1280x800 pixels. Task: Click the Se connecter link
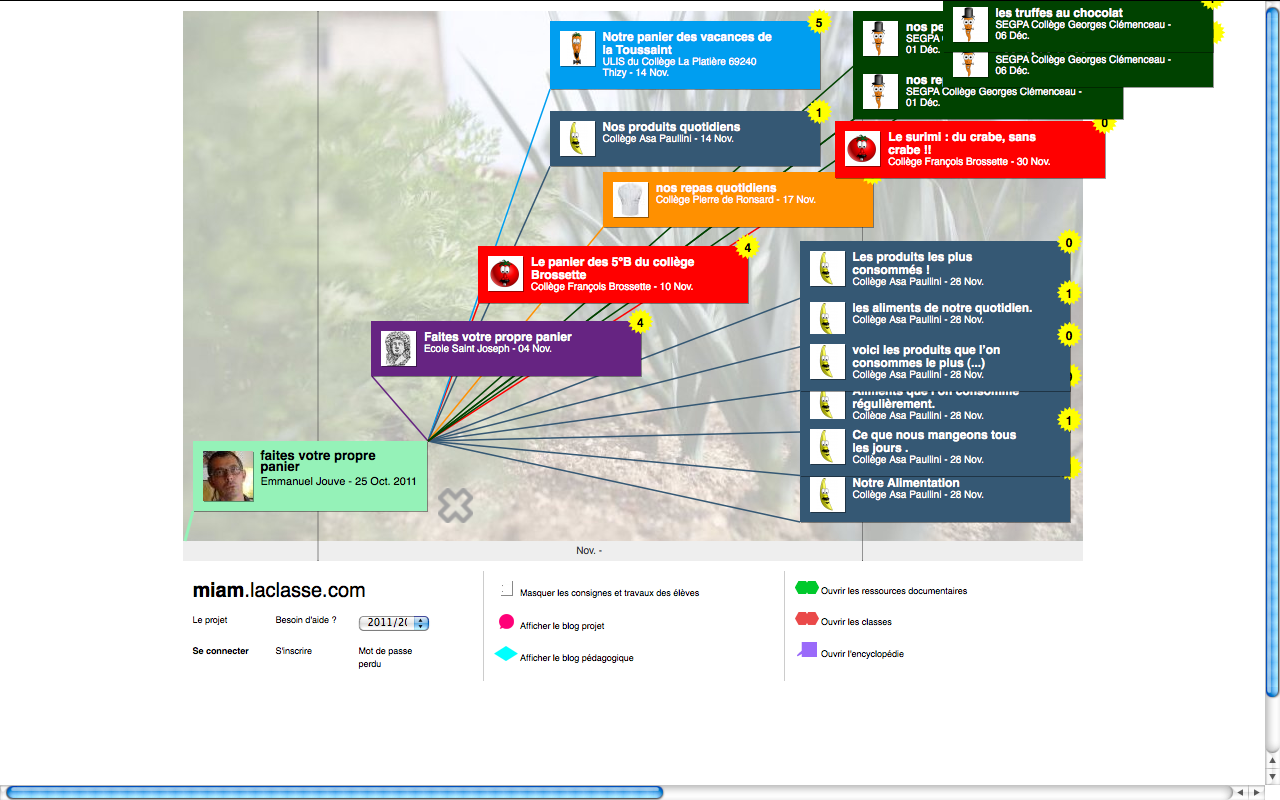pyautogui.click(x=220, y=651)
